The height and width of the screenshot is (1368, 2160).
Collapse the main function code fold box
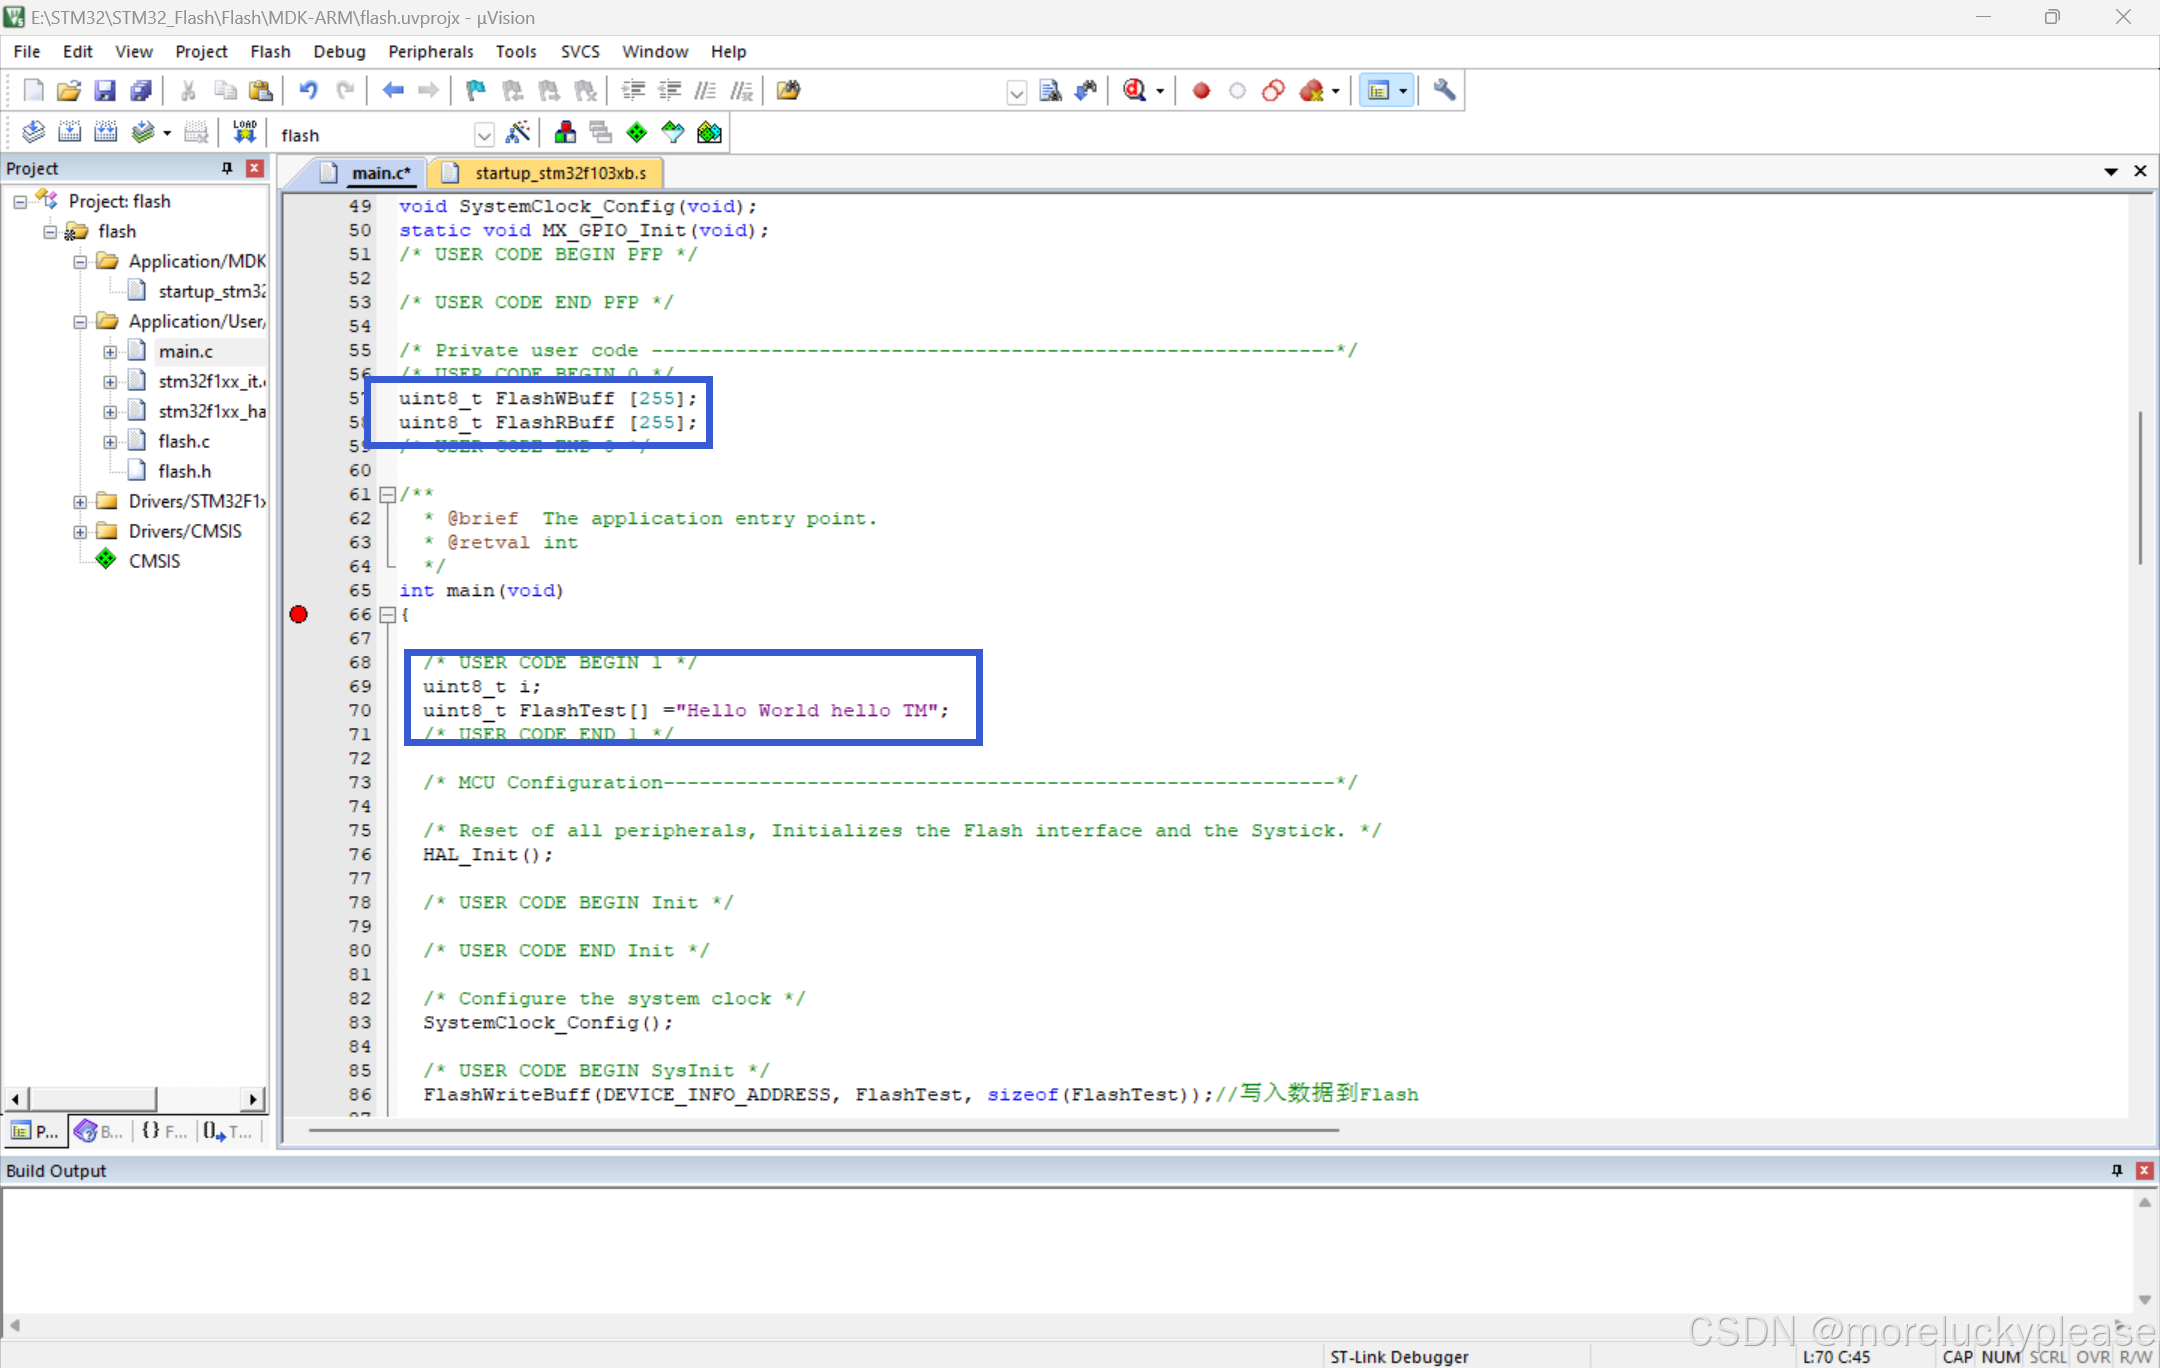388,614
